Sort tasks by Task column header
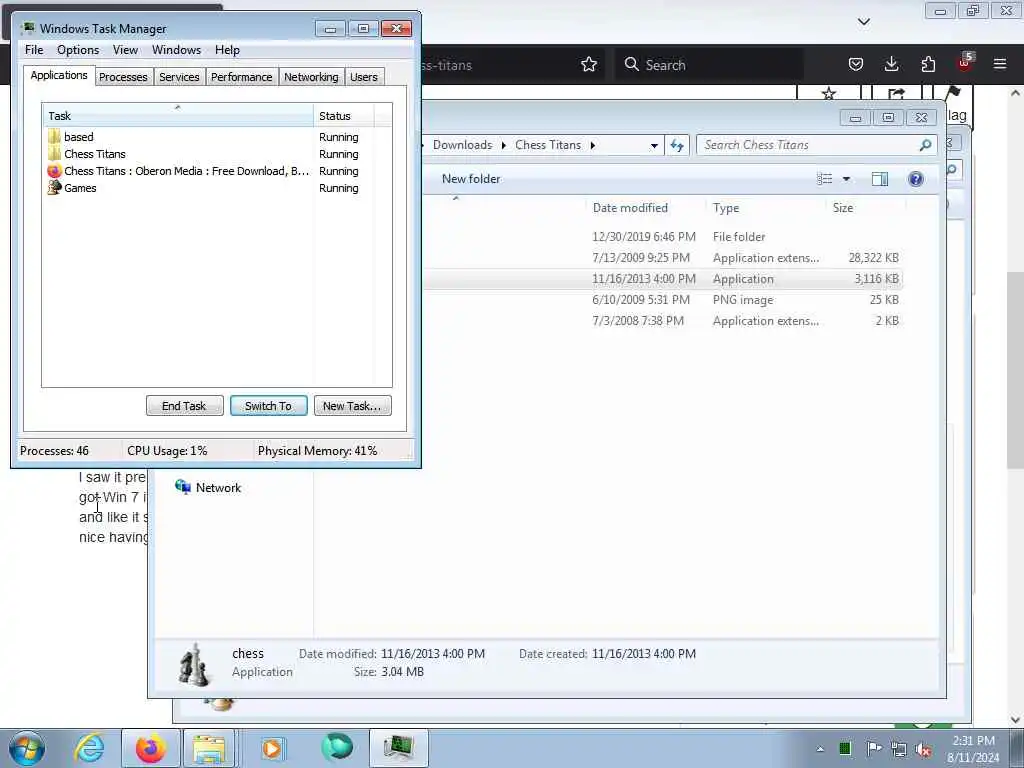The height and width of the screenshot is (768, 1024). [x=178, y=116]
